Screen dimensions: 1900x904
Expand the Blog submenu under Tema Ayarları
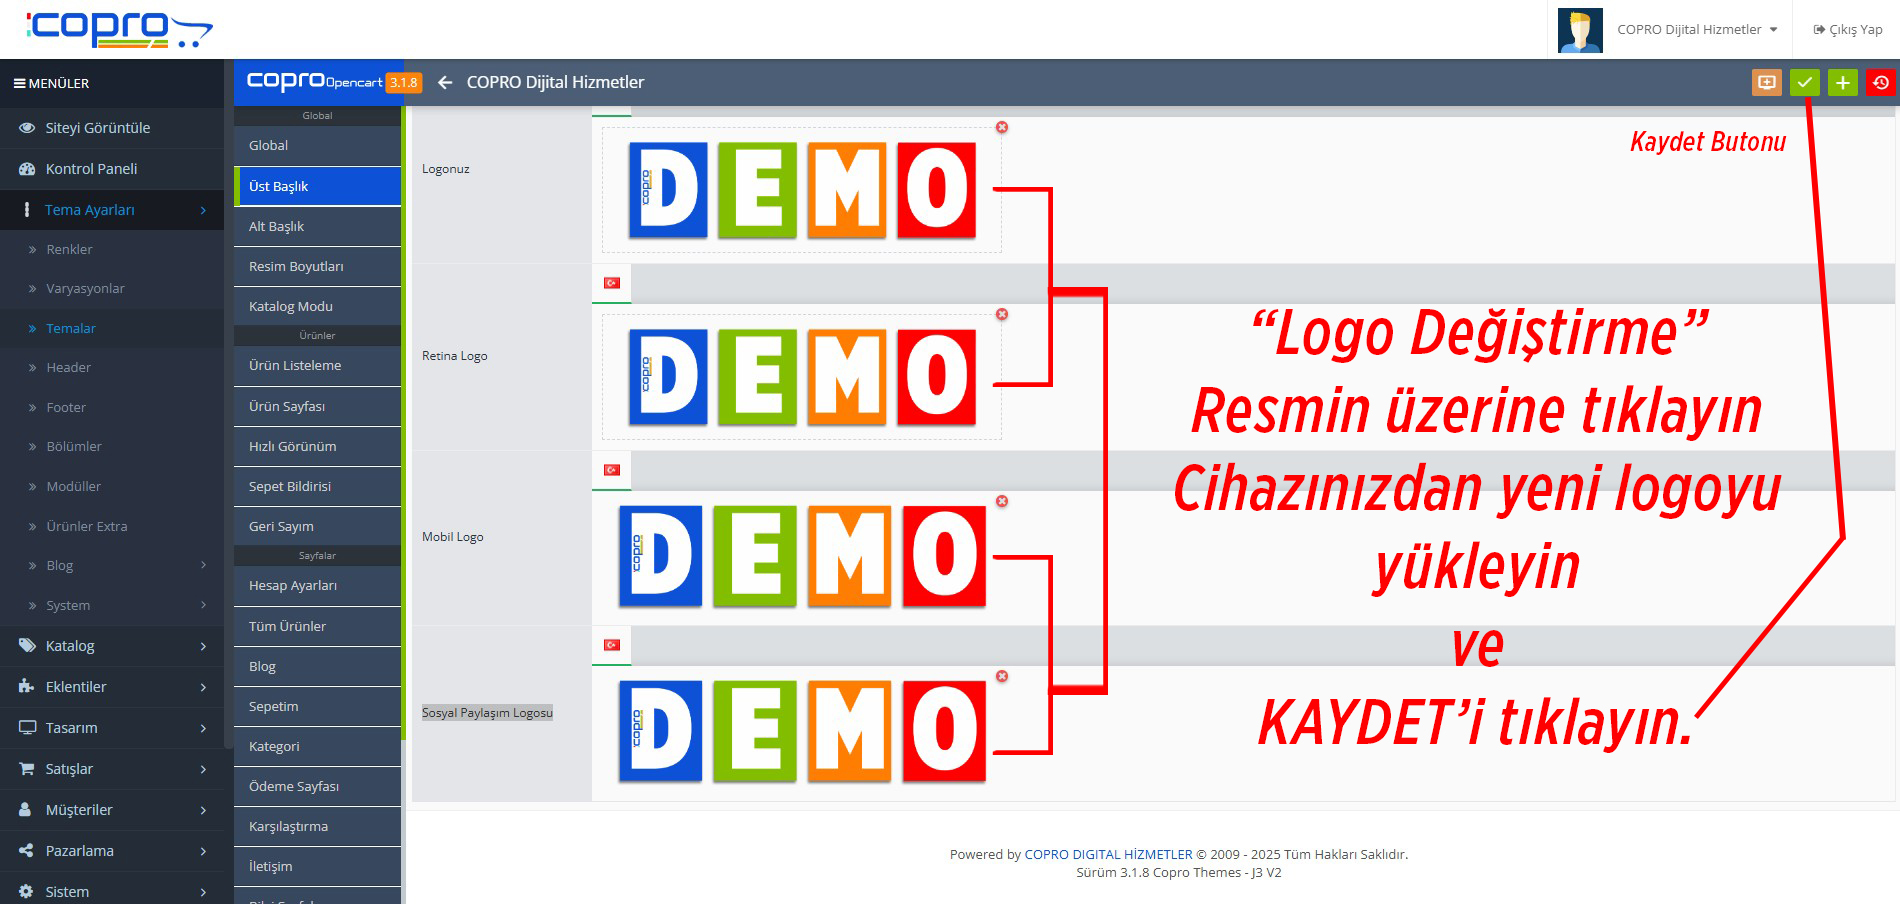(x=60, y=565)
